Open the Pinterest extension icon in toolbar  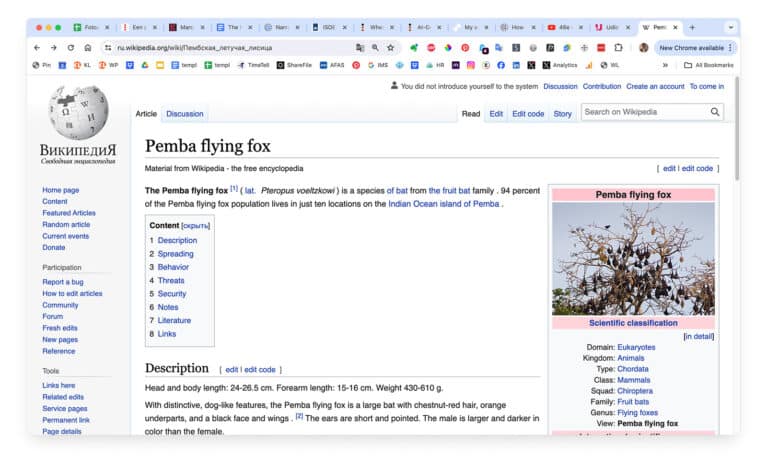465,47
